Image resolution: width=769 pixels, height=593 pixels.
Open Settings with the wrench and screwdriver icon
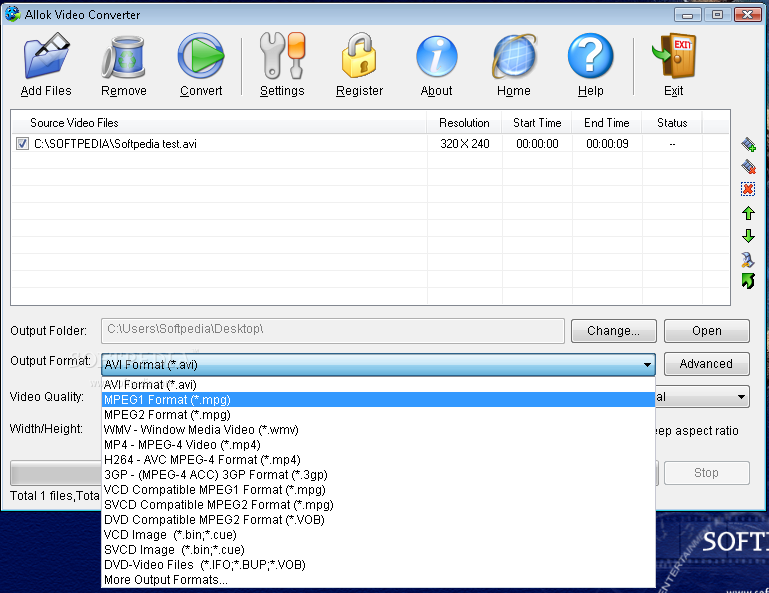pos(282,55)
